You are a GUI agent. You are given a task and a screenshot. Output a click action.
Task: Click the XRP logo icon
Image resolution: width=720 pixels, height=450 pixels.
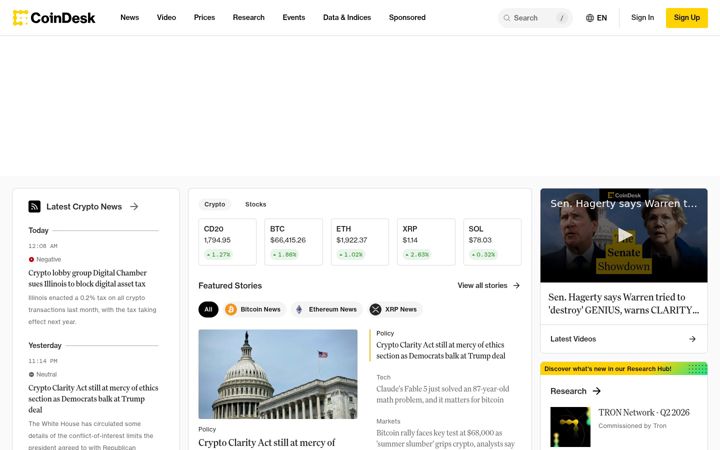(x=375, y=309)
